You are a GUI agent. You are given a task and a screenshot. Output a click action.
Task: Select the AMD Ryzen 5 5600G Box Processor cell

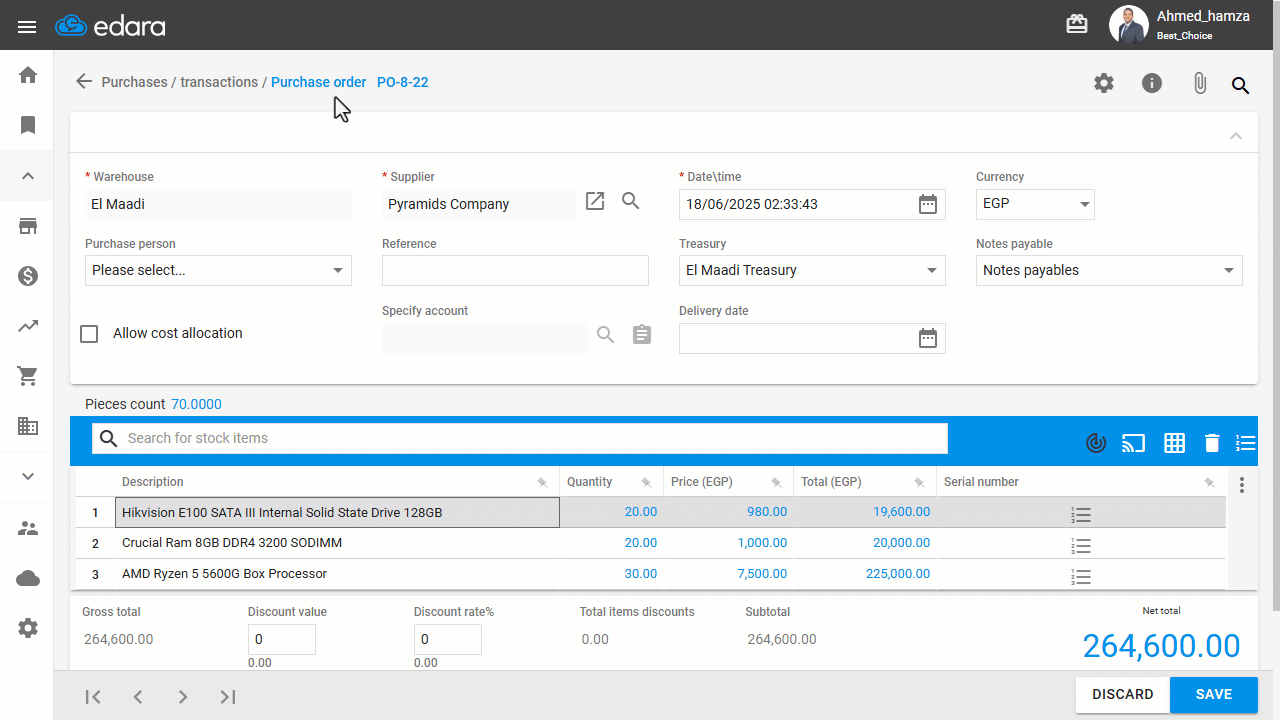338,574
